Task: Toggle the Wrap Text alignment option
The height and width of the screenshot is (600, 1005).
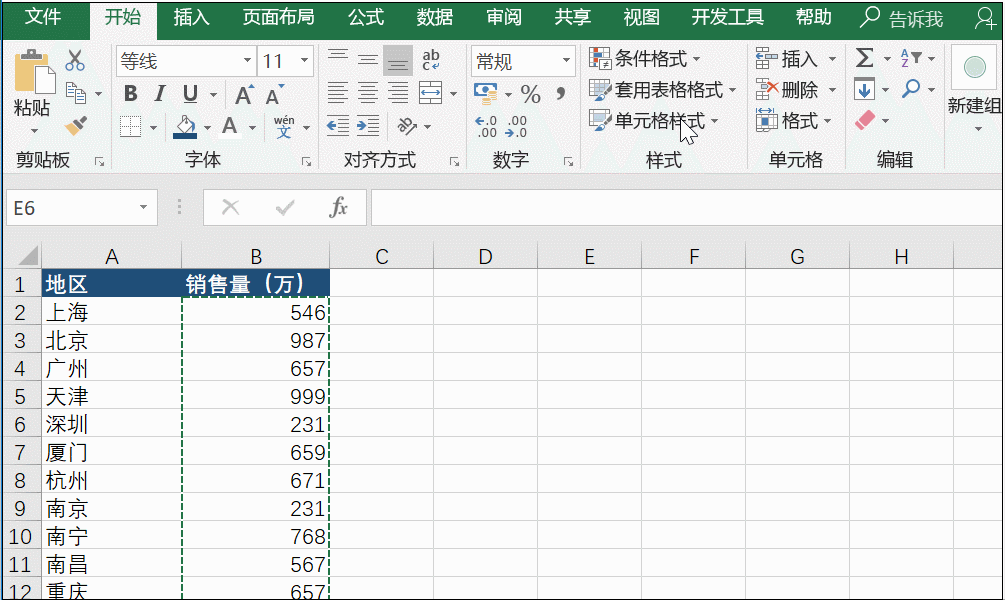Action: (432, 60)
